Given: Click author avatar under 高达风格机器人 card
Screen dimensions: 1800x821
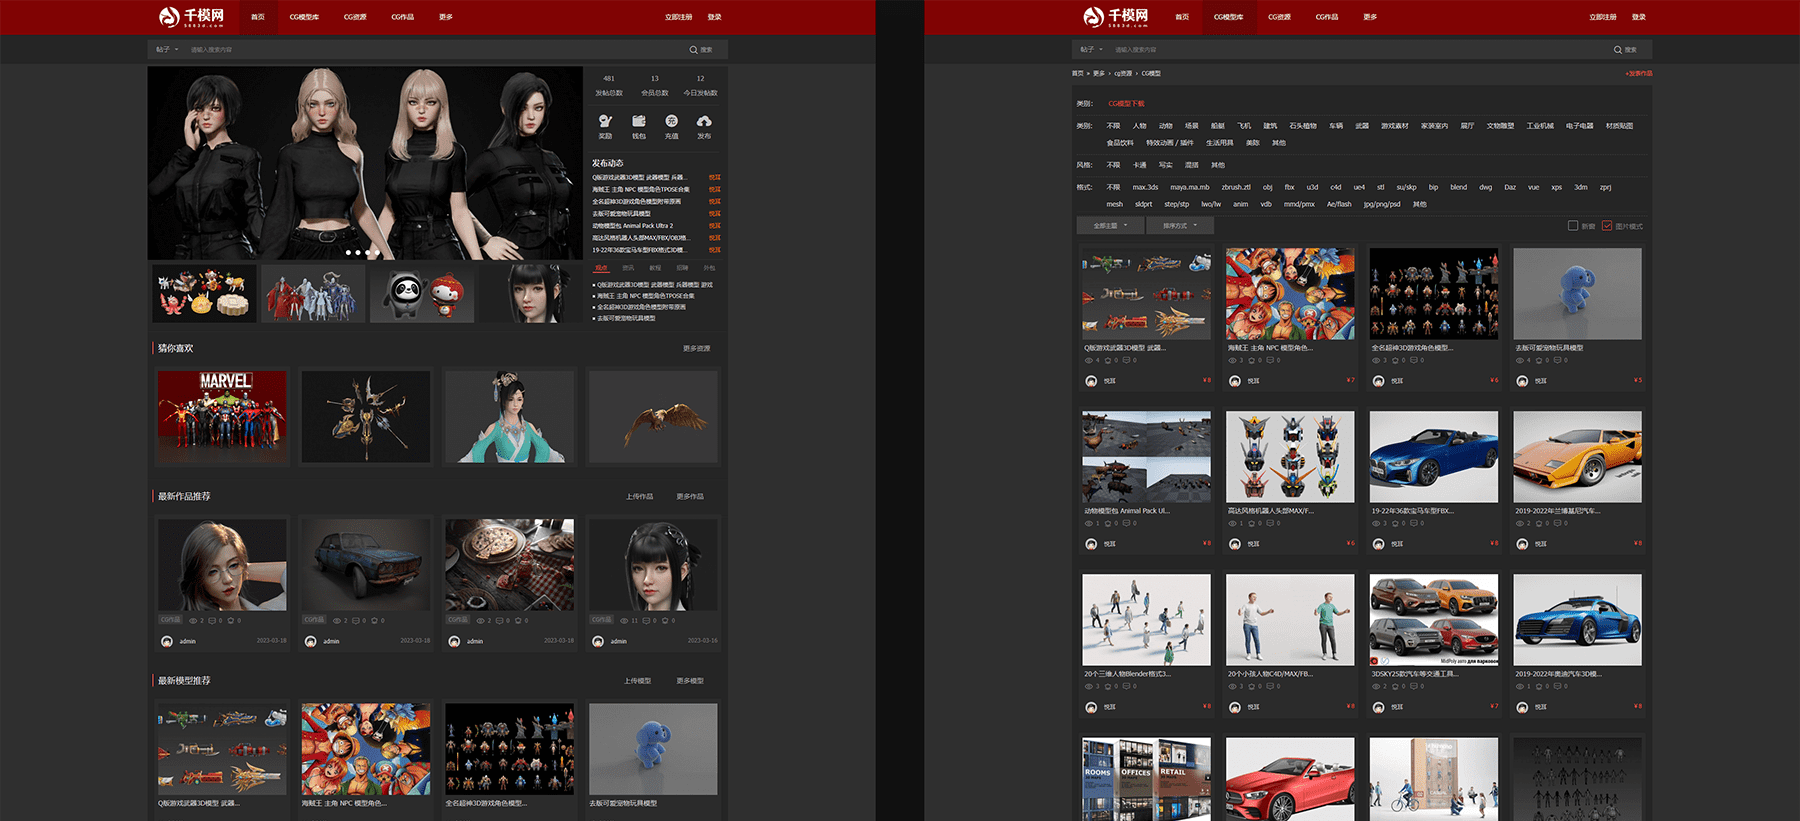Looking at the screenshot, I should click(1235, 544).
